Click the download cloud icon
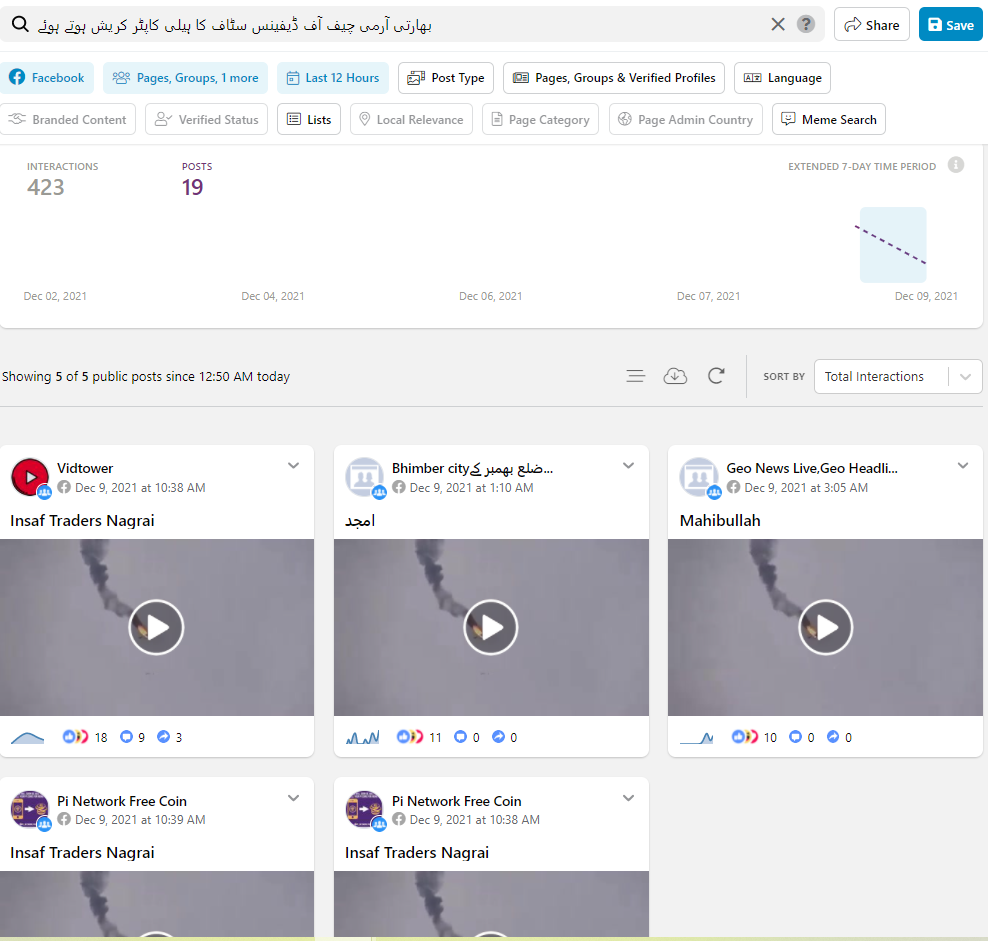This screenshot has height=941, width=988. pyautogui.click(x=675, y=376)
